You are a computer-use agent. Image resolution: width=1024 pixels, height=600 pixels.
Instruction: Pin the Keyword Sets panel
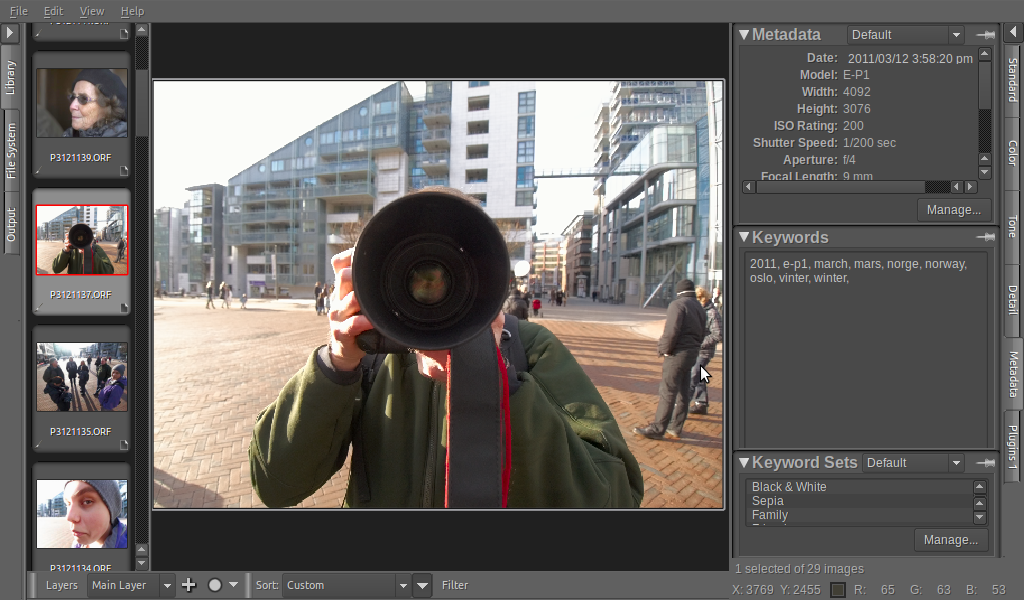click(x=985, y=463)
